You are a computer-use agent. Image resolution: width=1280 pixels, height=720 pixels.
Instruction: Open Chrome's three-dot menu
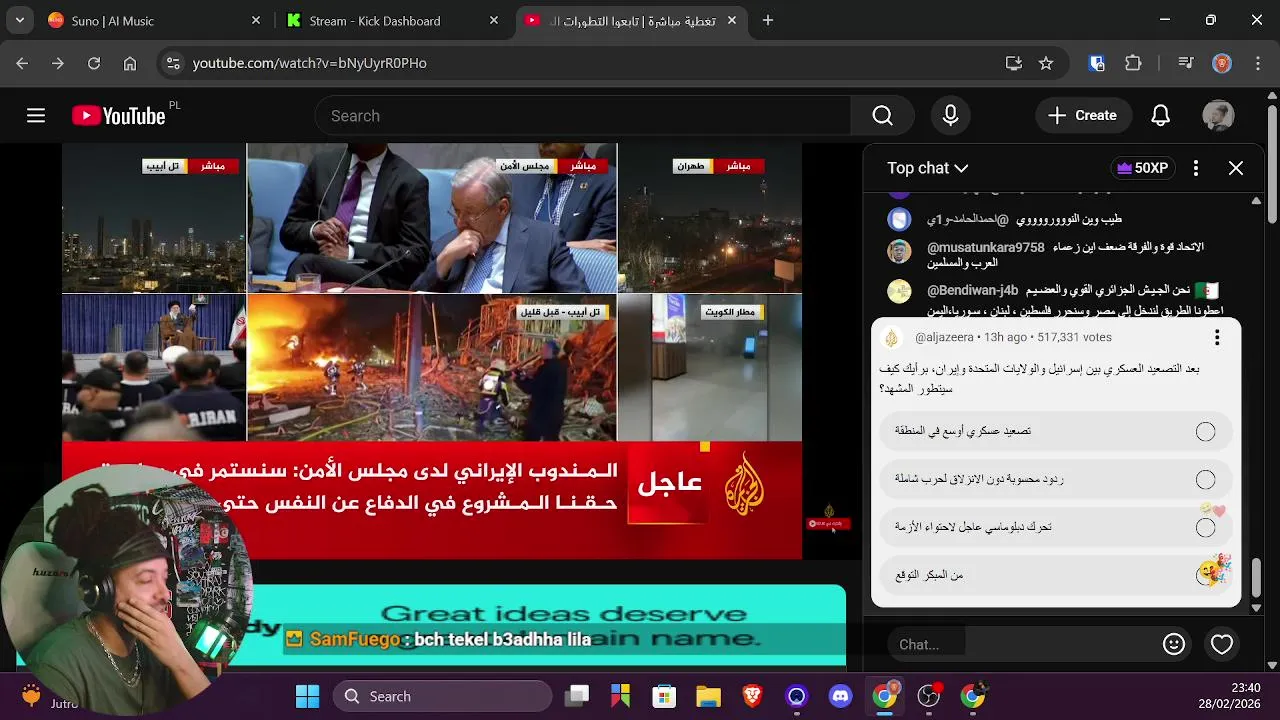[1257, 63]
